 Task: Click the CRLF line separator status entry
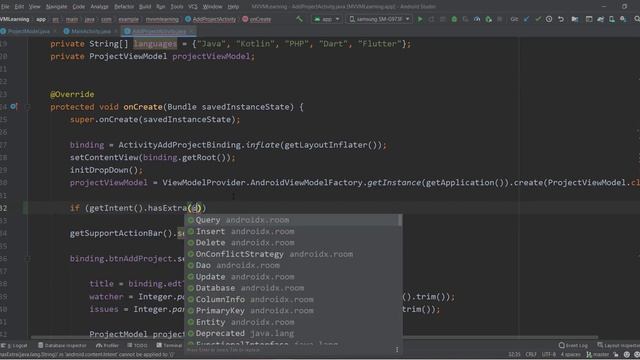coord(531,354)
